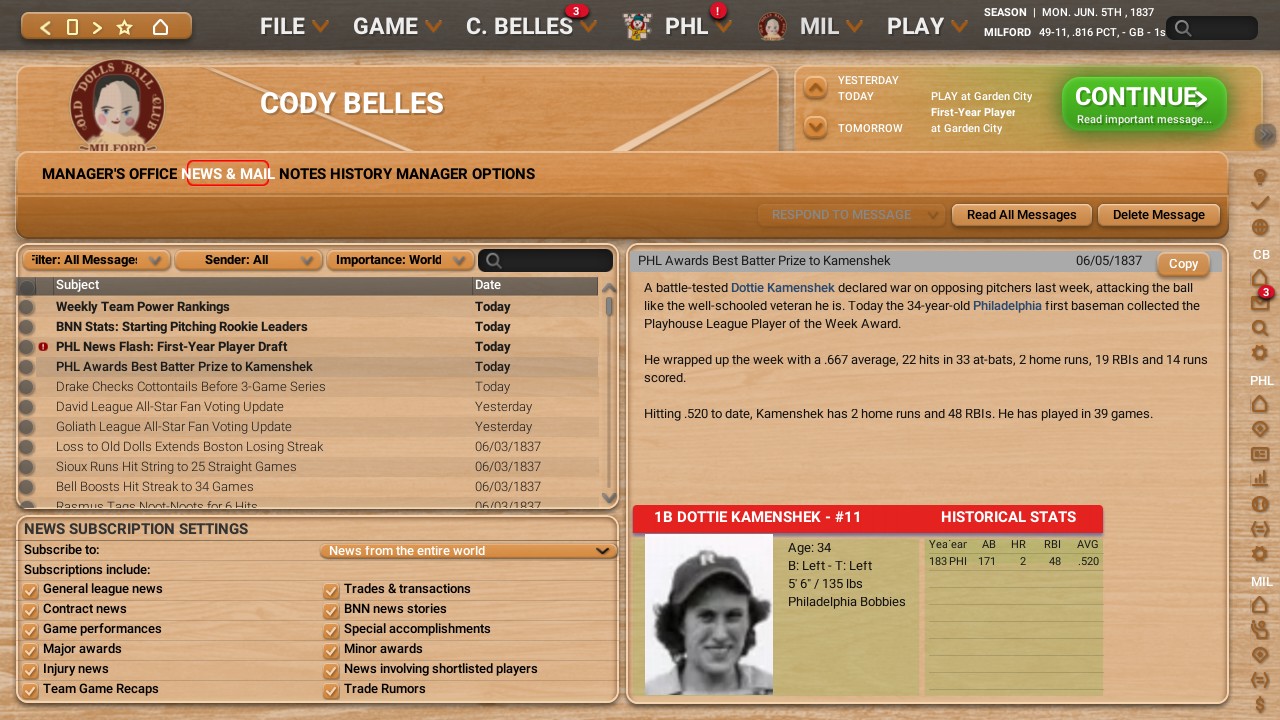Open the Dottie Kamenshek player link
Screen dimensions: 1280x720
point(783,288)
